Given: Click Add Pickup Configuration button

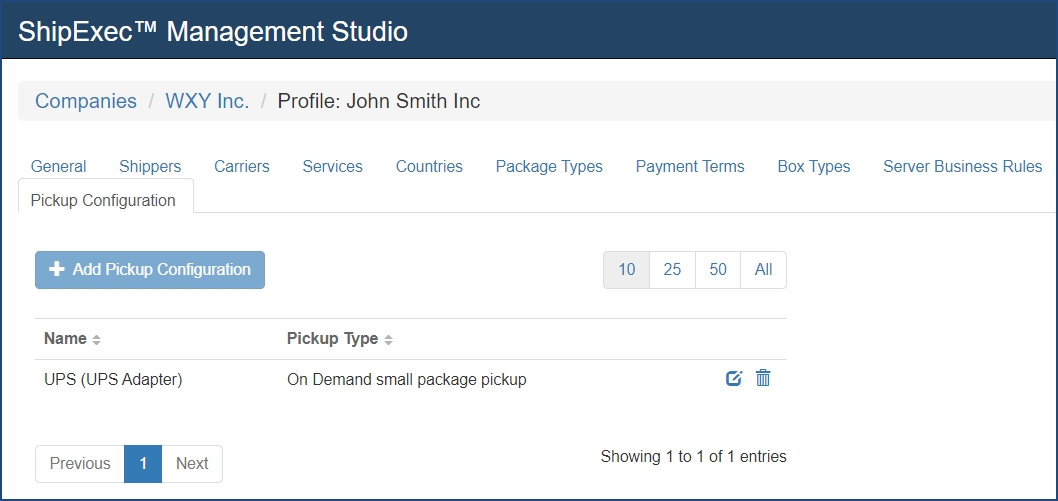Looking at the screenshot, I should 150,270.
